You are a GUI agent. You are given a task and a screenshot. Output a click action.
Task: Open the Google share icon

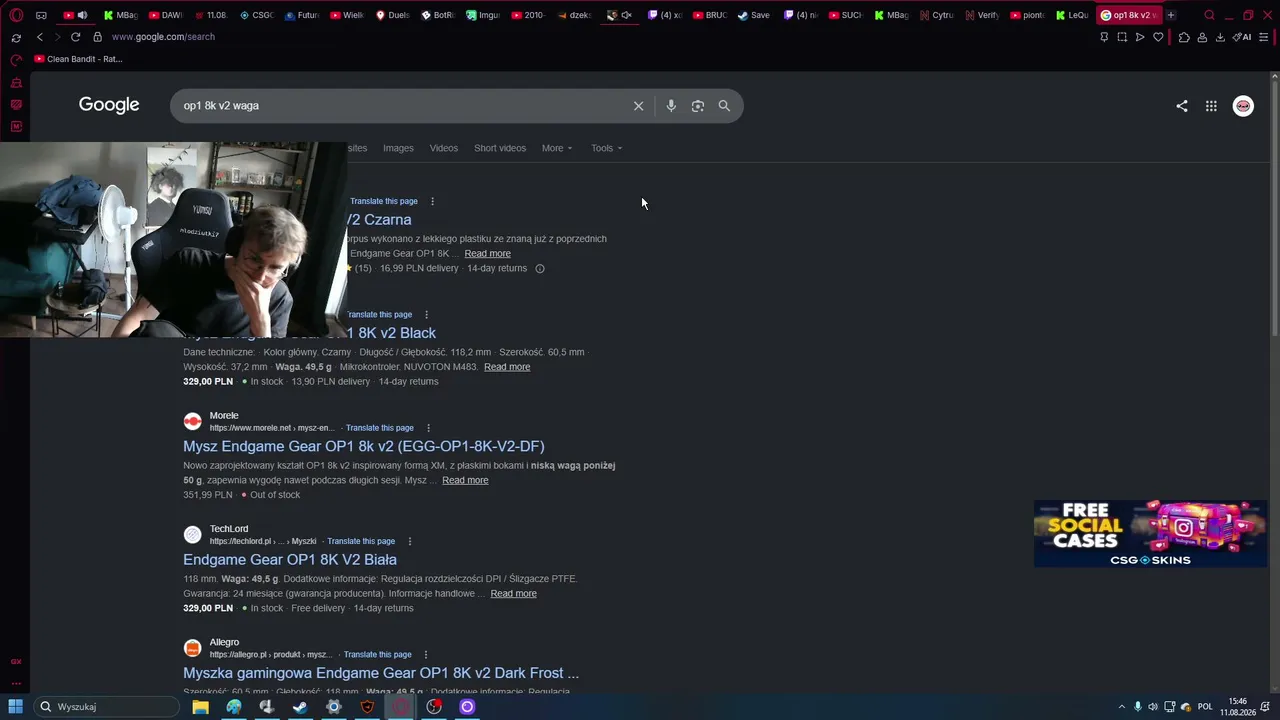1182,106
